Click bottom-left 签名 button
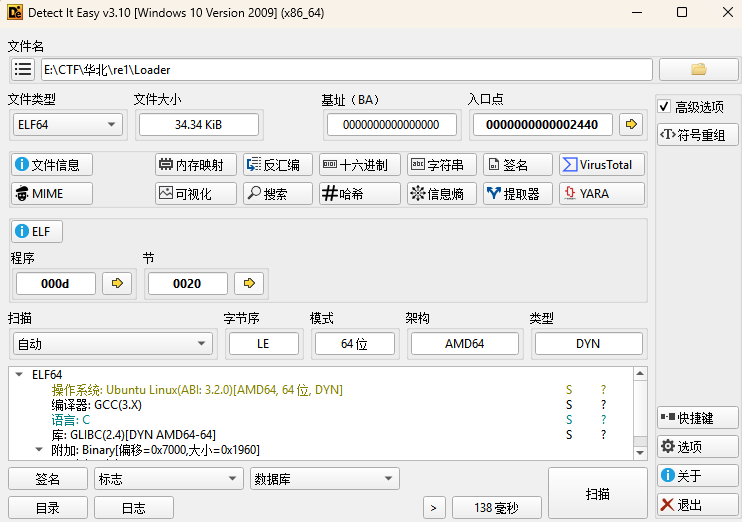This screenshot has width=742, height=522. [48, 478]
